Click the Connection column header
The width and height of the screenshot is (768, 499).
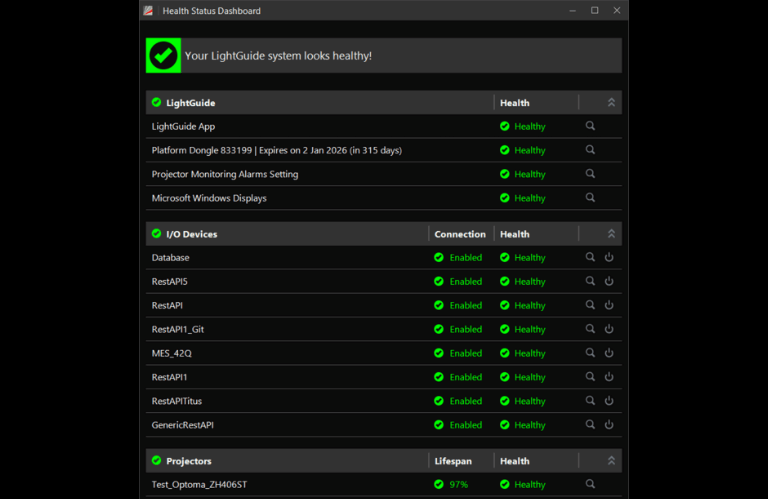tap(459, 234)
